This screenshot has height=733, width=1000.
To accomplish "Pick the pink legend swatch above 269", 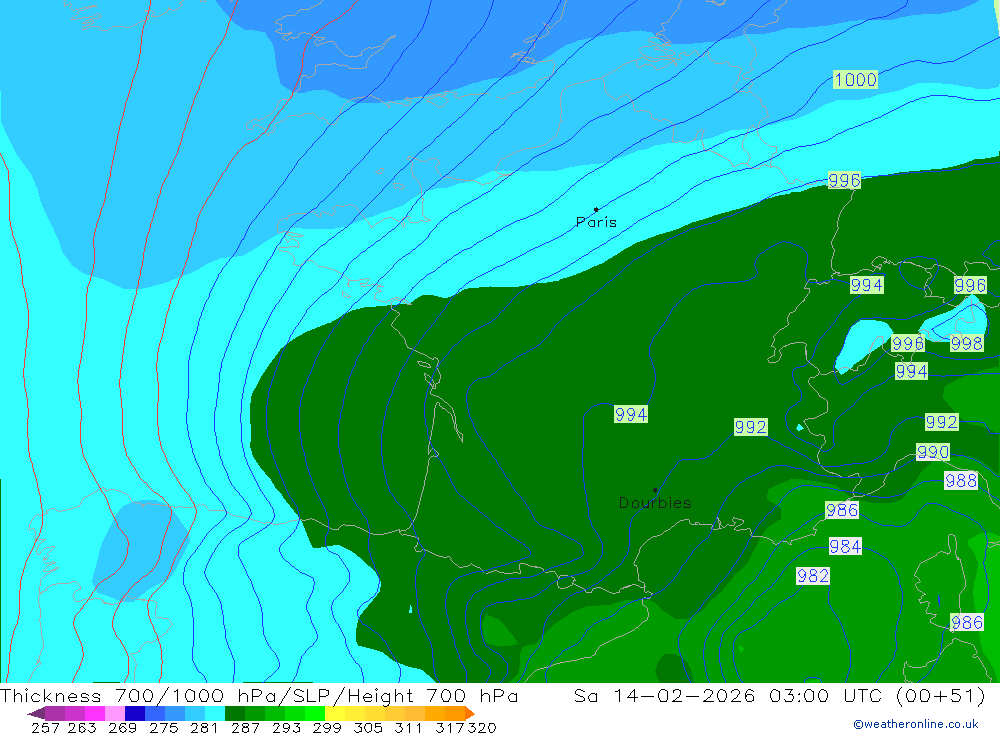I will (113, 713).
